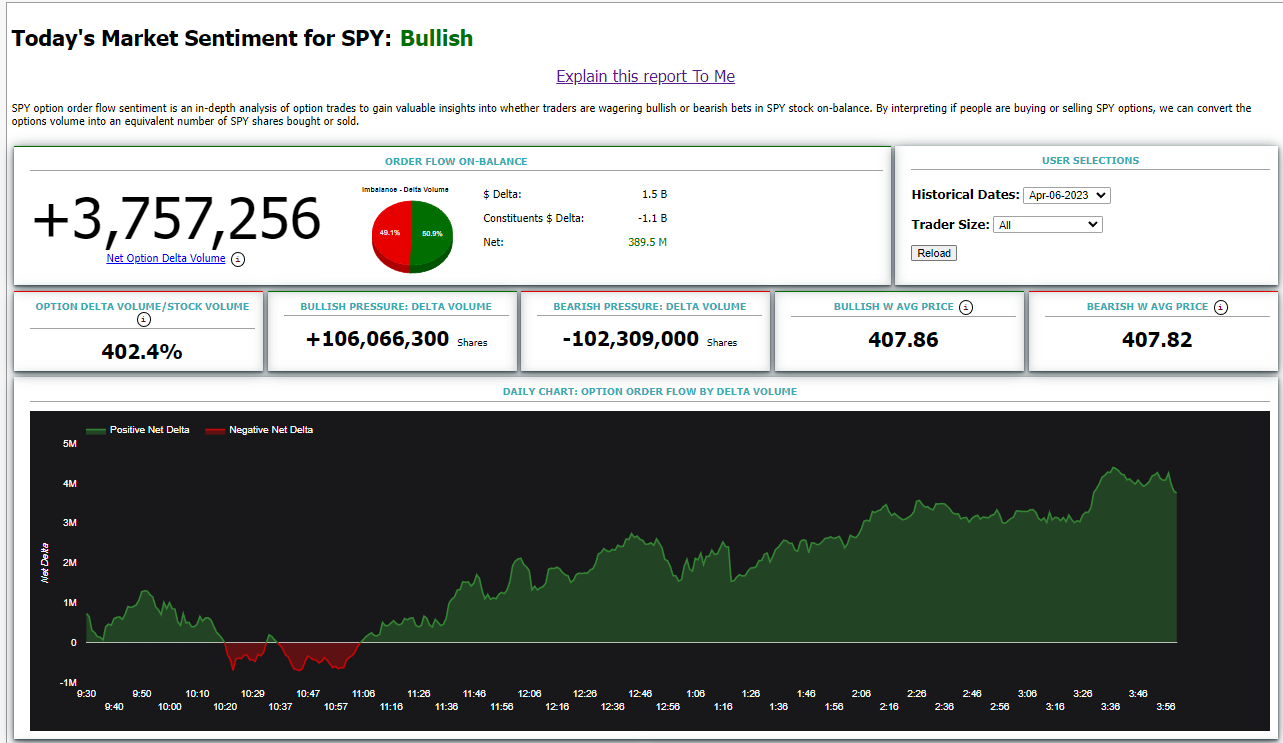Select the Constituents $ Delta -1.1 B value
Viewport: 1283px width, 743px height.
tap(653, 218)
